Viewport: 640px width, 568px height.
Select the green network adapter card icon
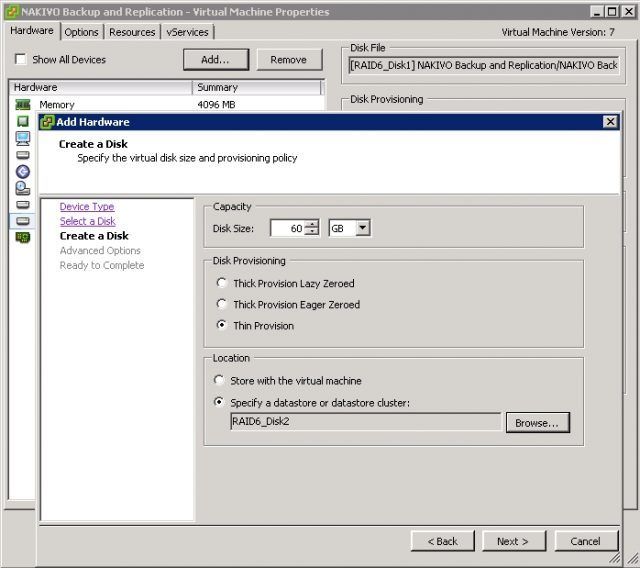point(23,237)
